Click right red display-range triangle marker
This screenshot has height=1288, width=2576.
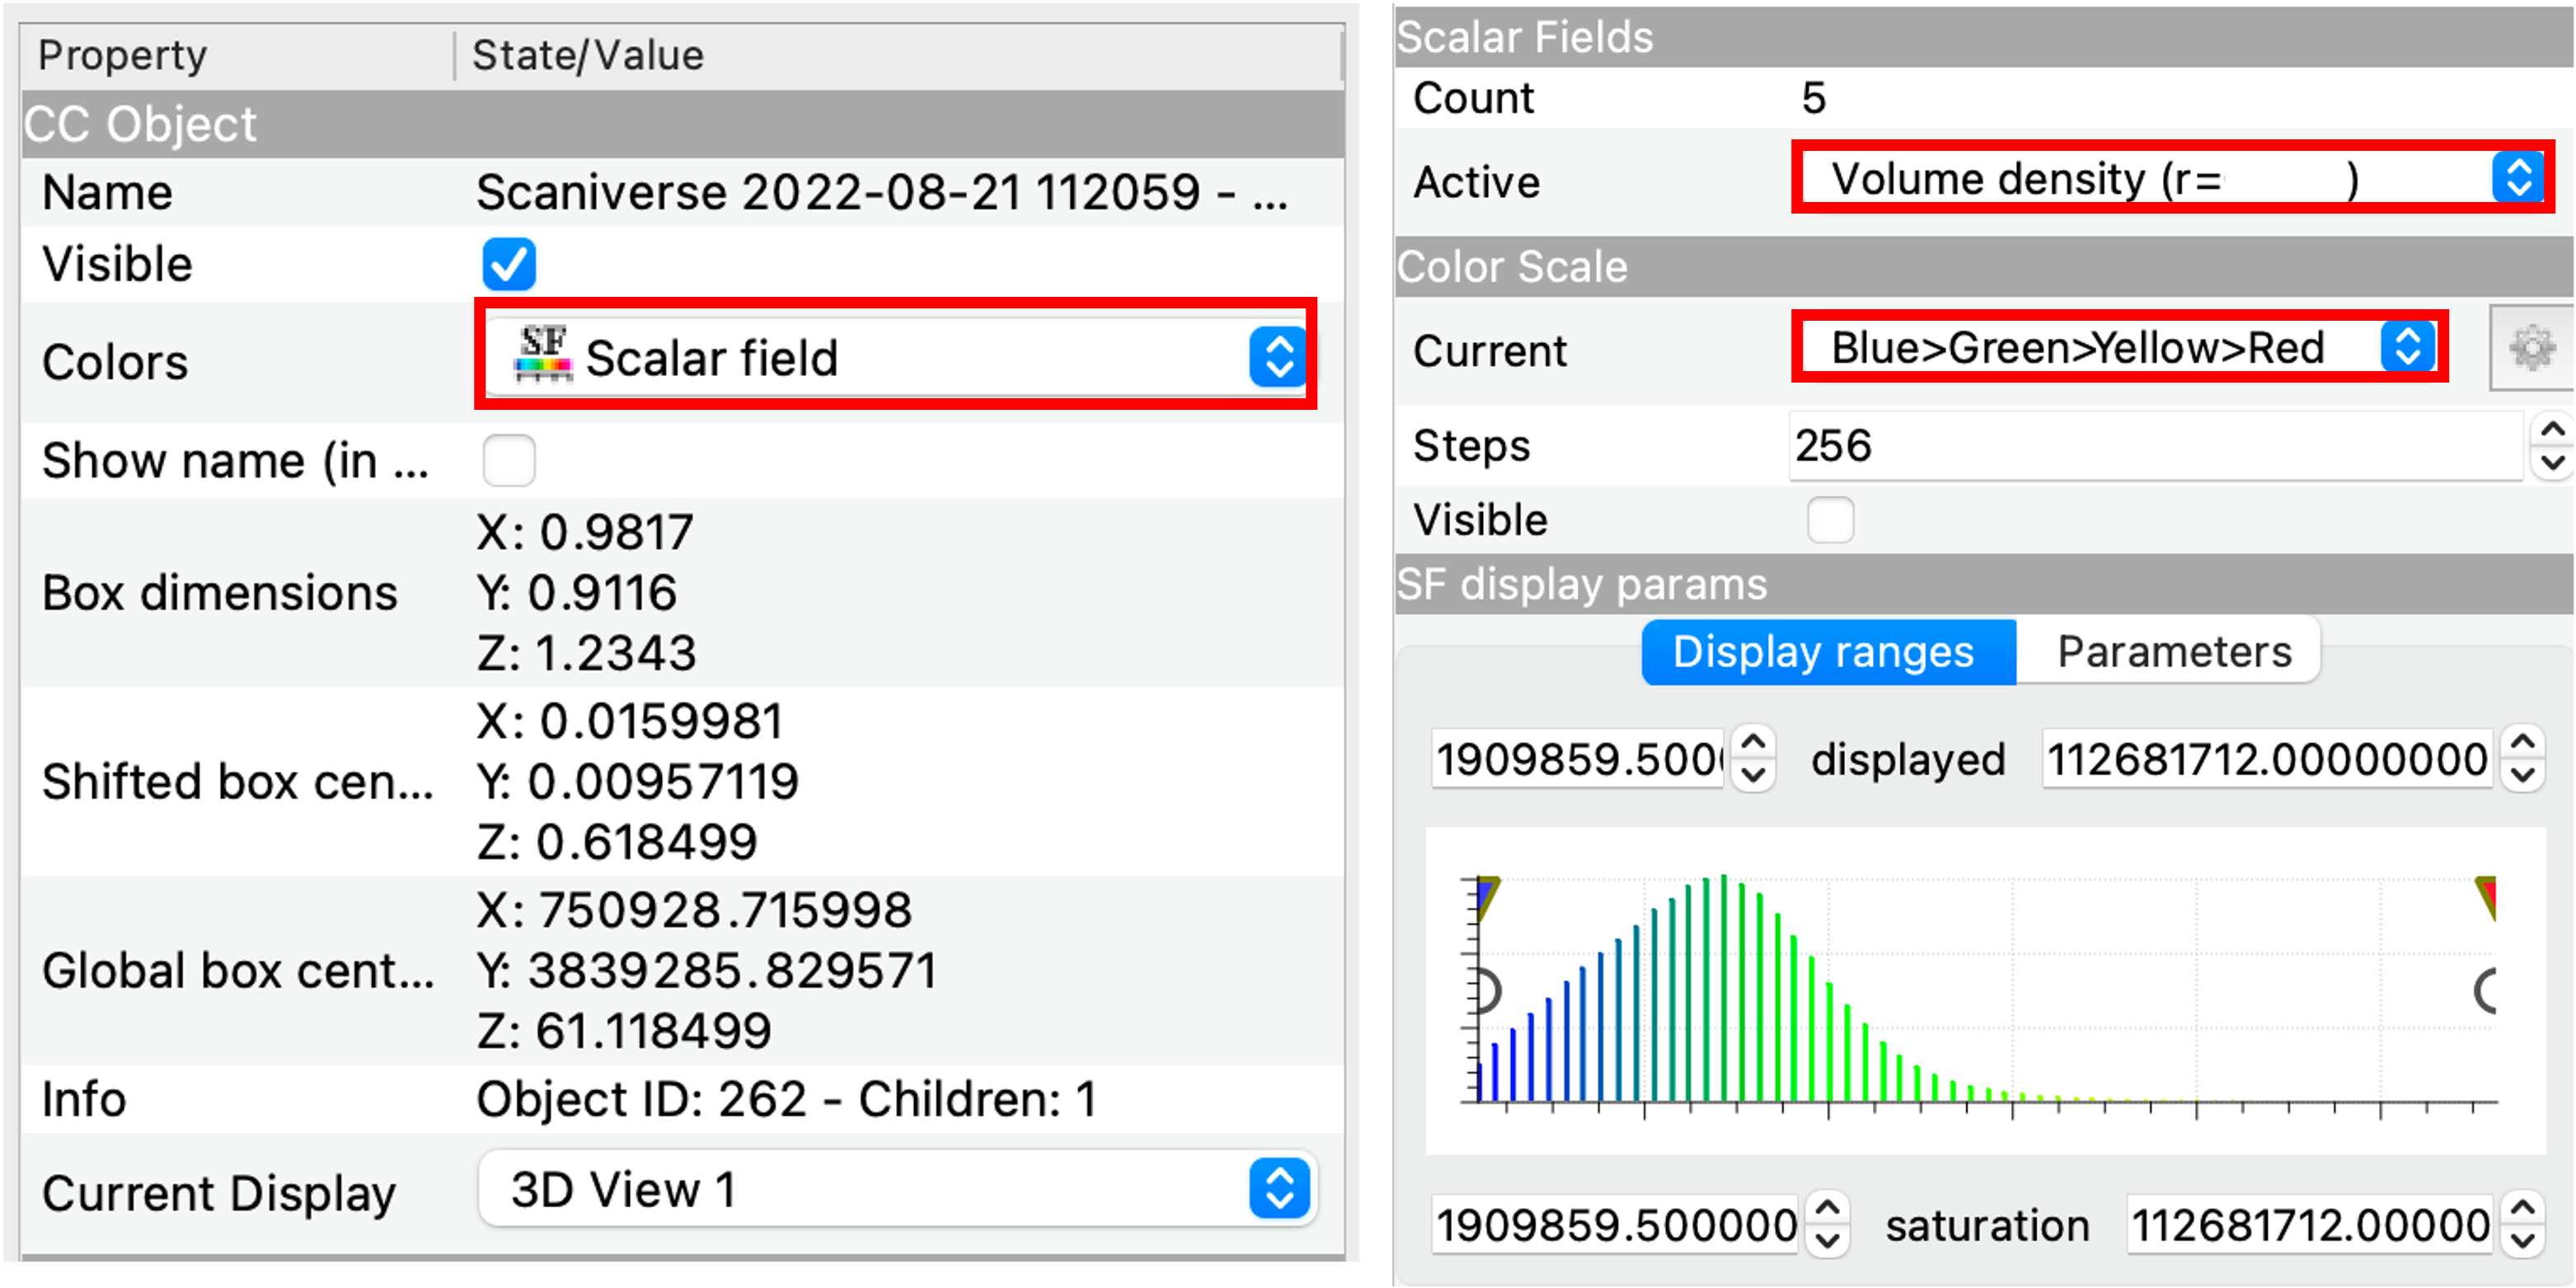coord(2485,898)
